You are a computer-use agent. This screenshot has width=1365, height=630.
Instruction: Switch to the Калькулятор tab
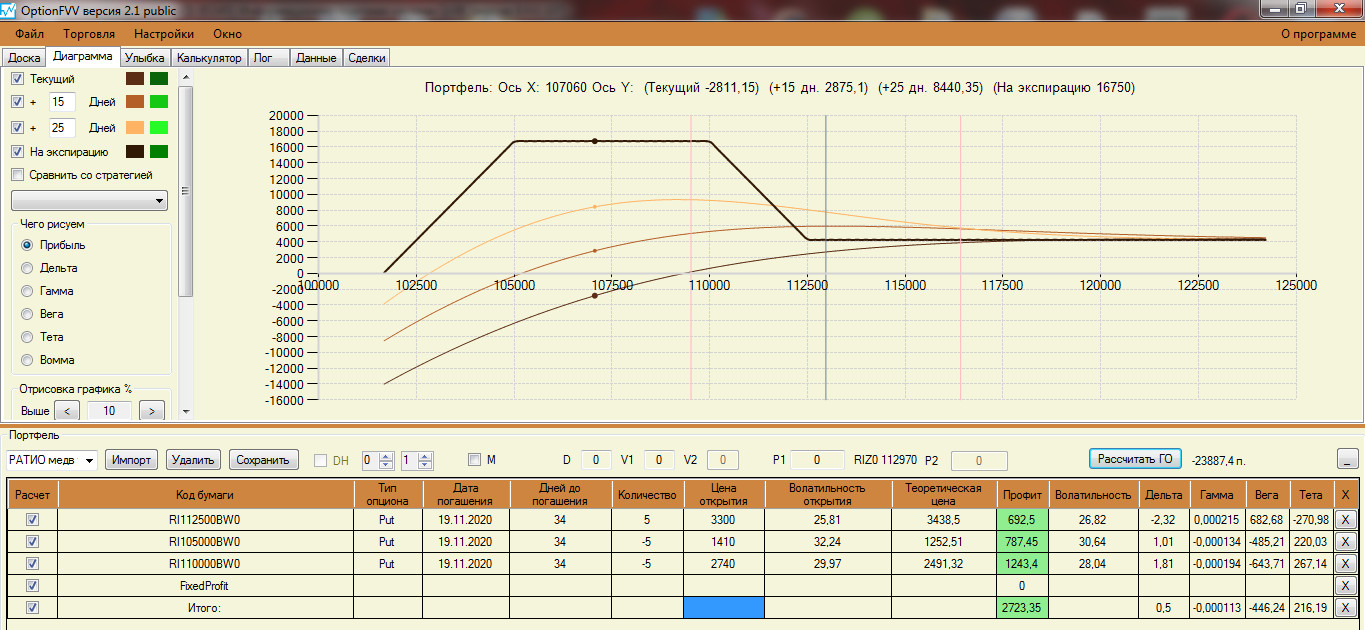pyautogui.click(x=209, y=58)
